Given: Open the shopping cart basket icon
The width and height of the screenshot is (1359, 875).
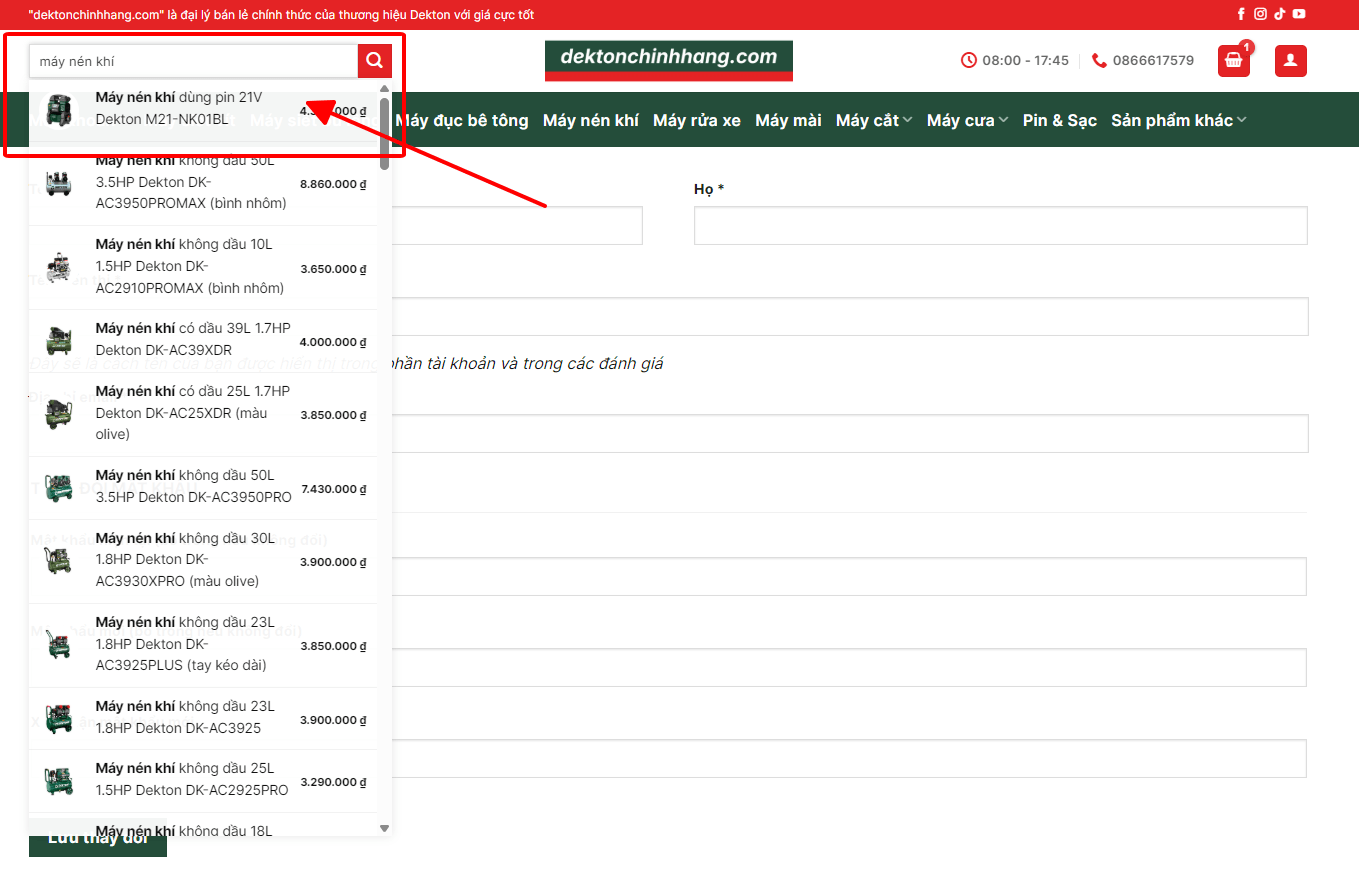Looking at the screenshot, I should [1233, 61].
